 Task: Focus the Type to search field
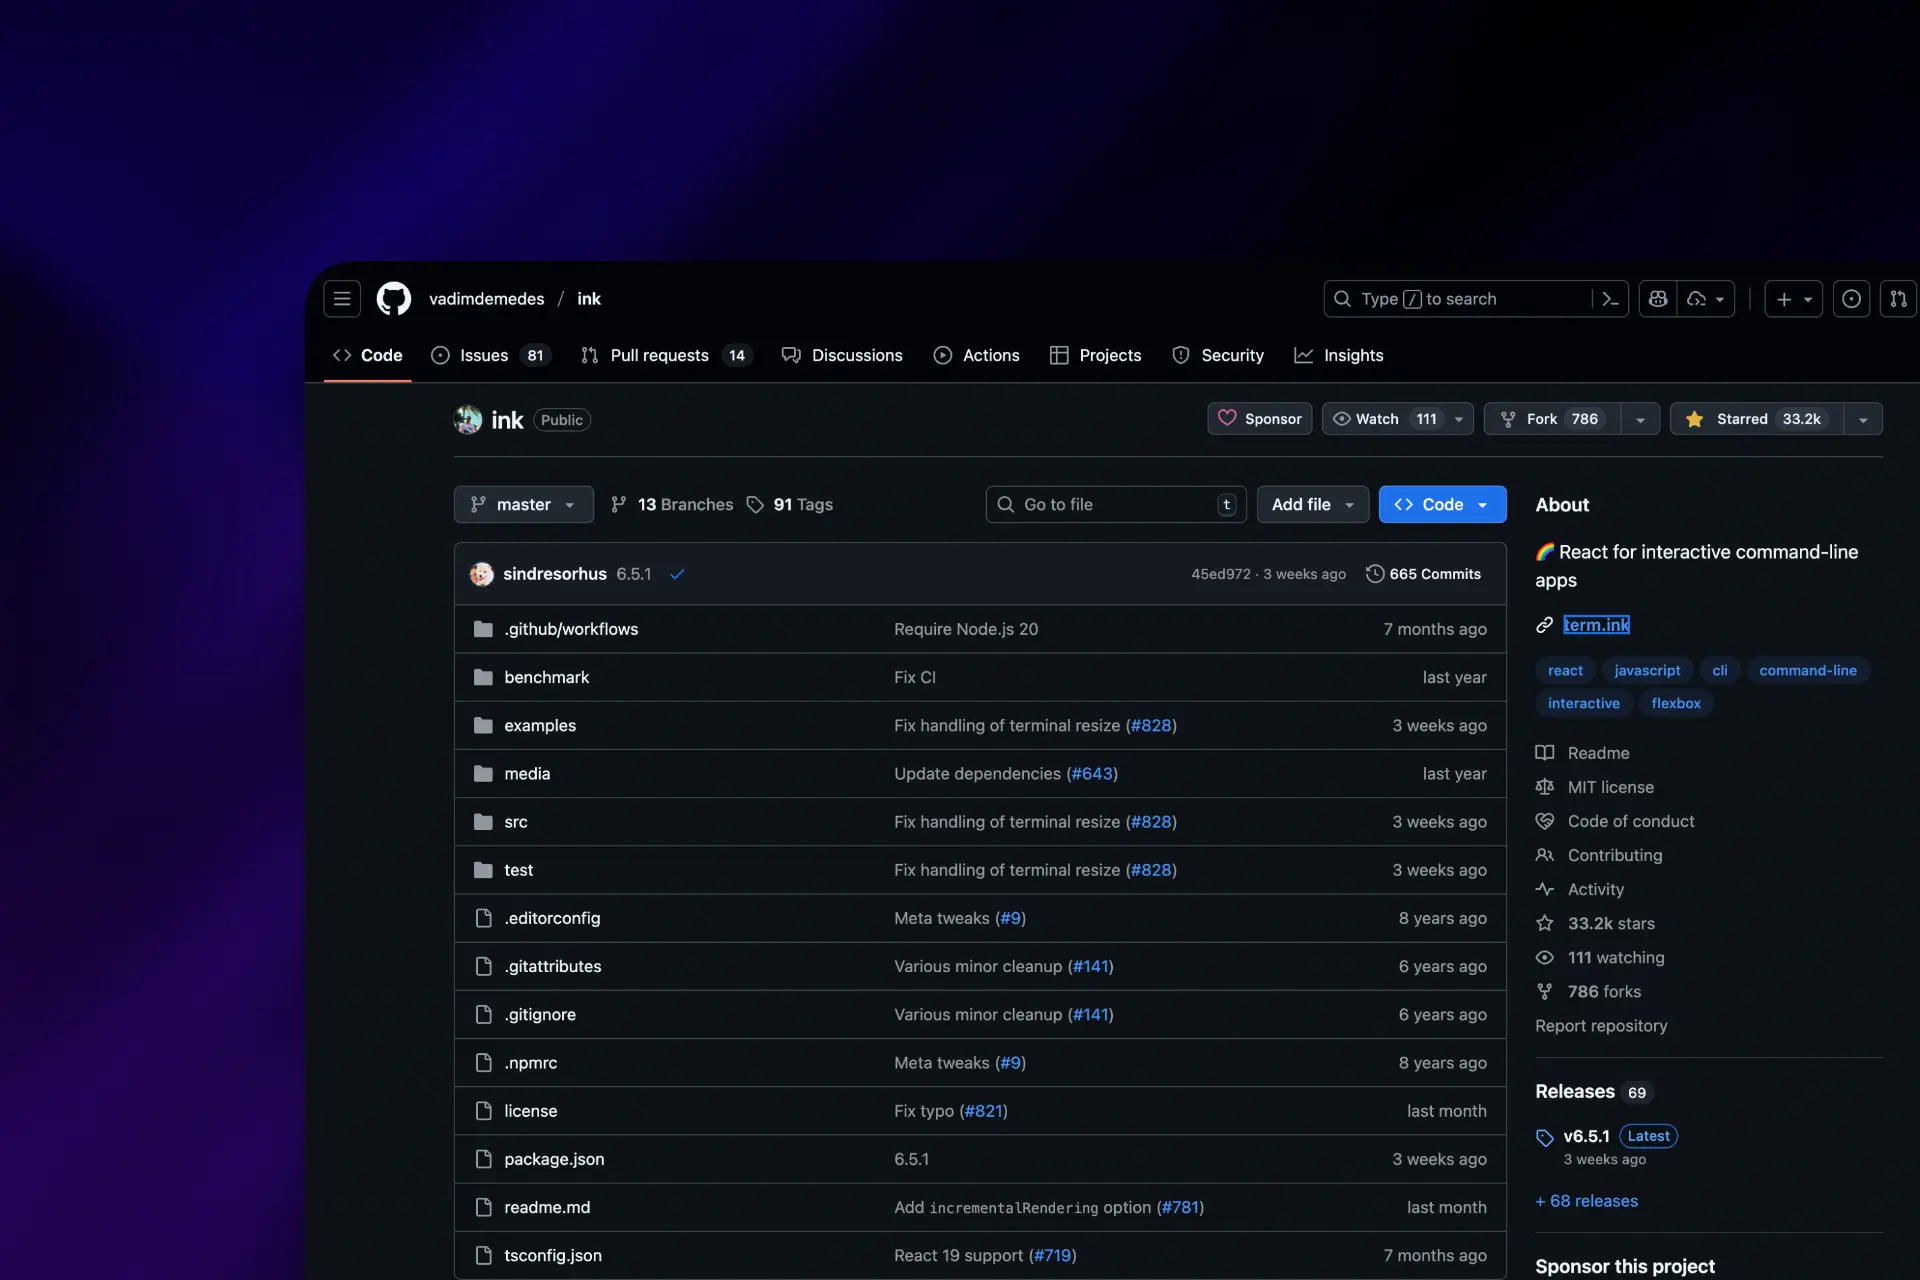click(x=1460, y=299)
